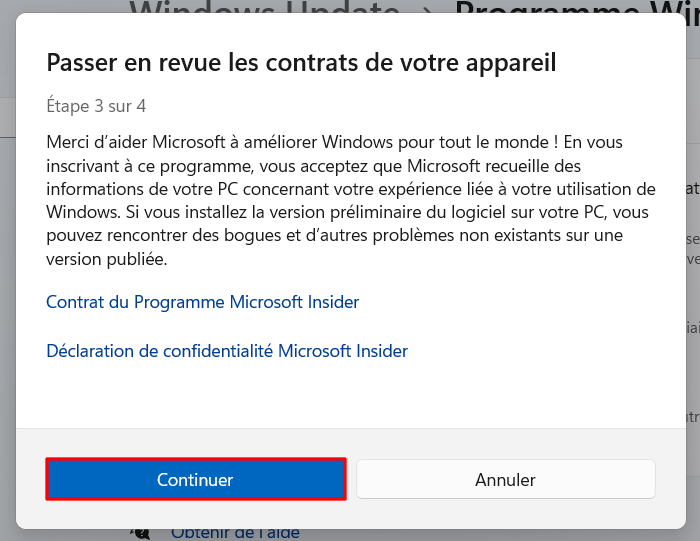Click the Étape 3 sur 4 step indicator

(96, 106)
